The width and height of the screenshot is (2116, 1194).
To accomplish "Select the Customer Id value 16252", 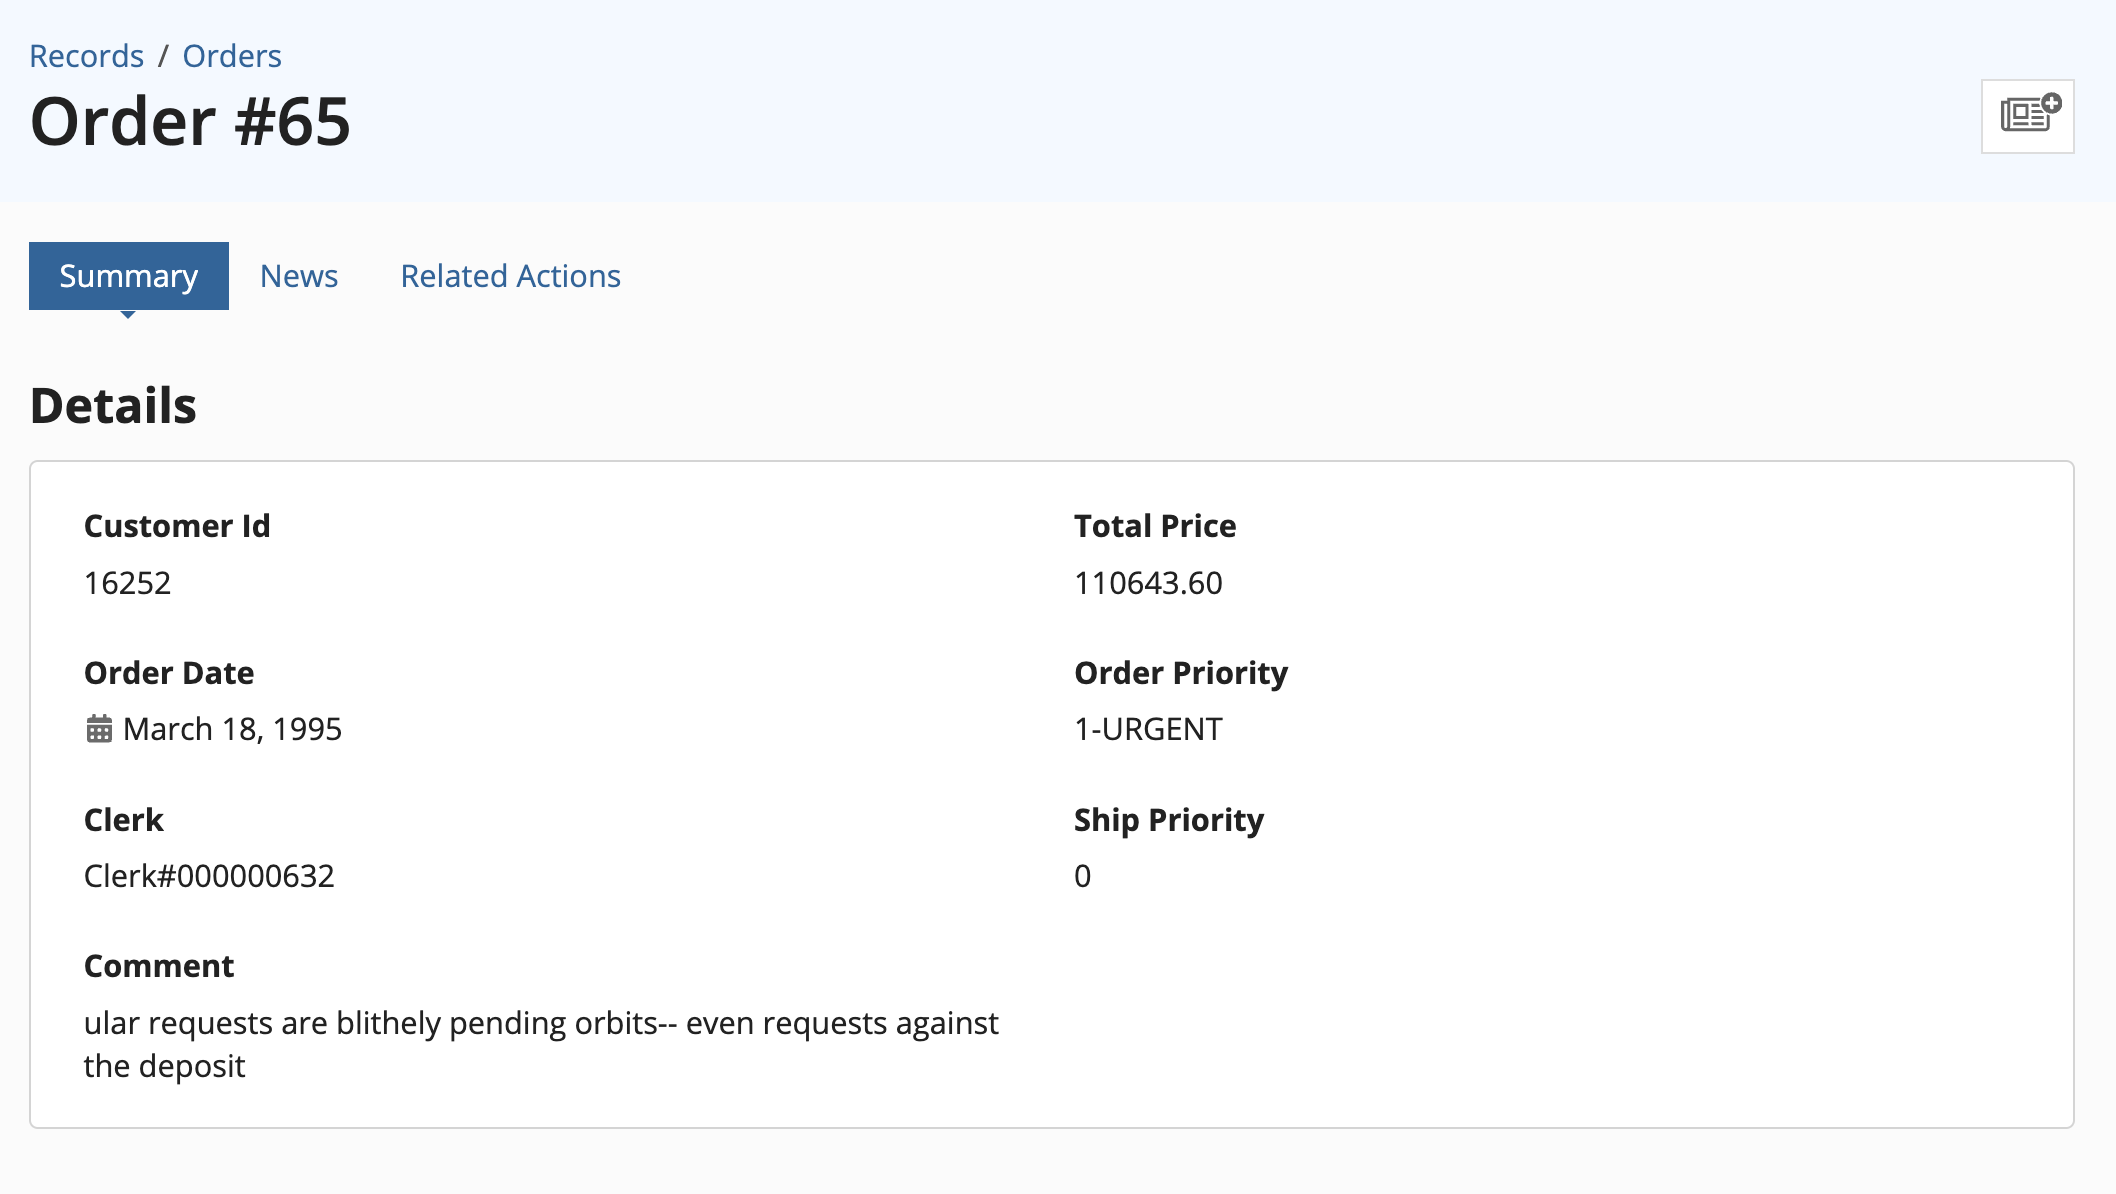I will (128, 583).
